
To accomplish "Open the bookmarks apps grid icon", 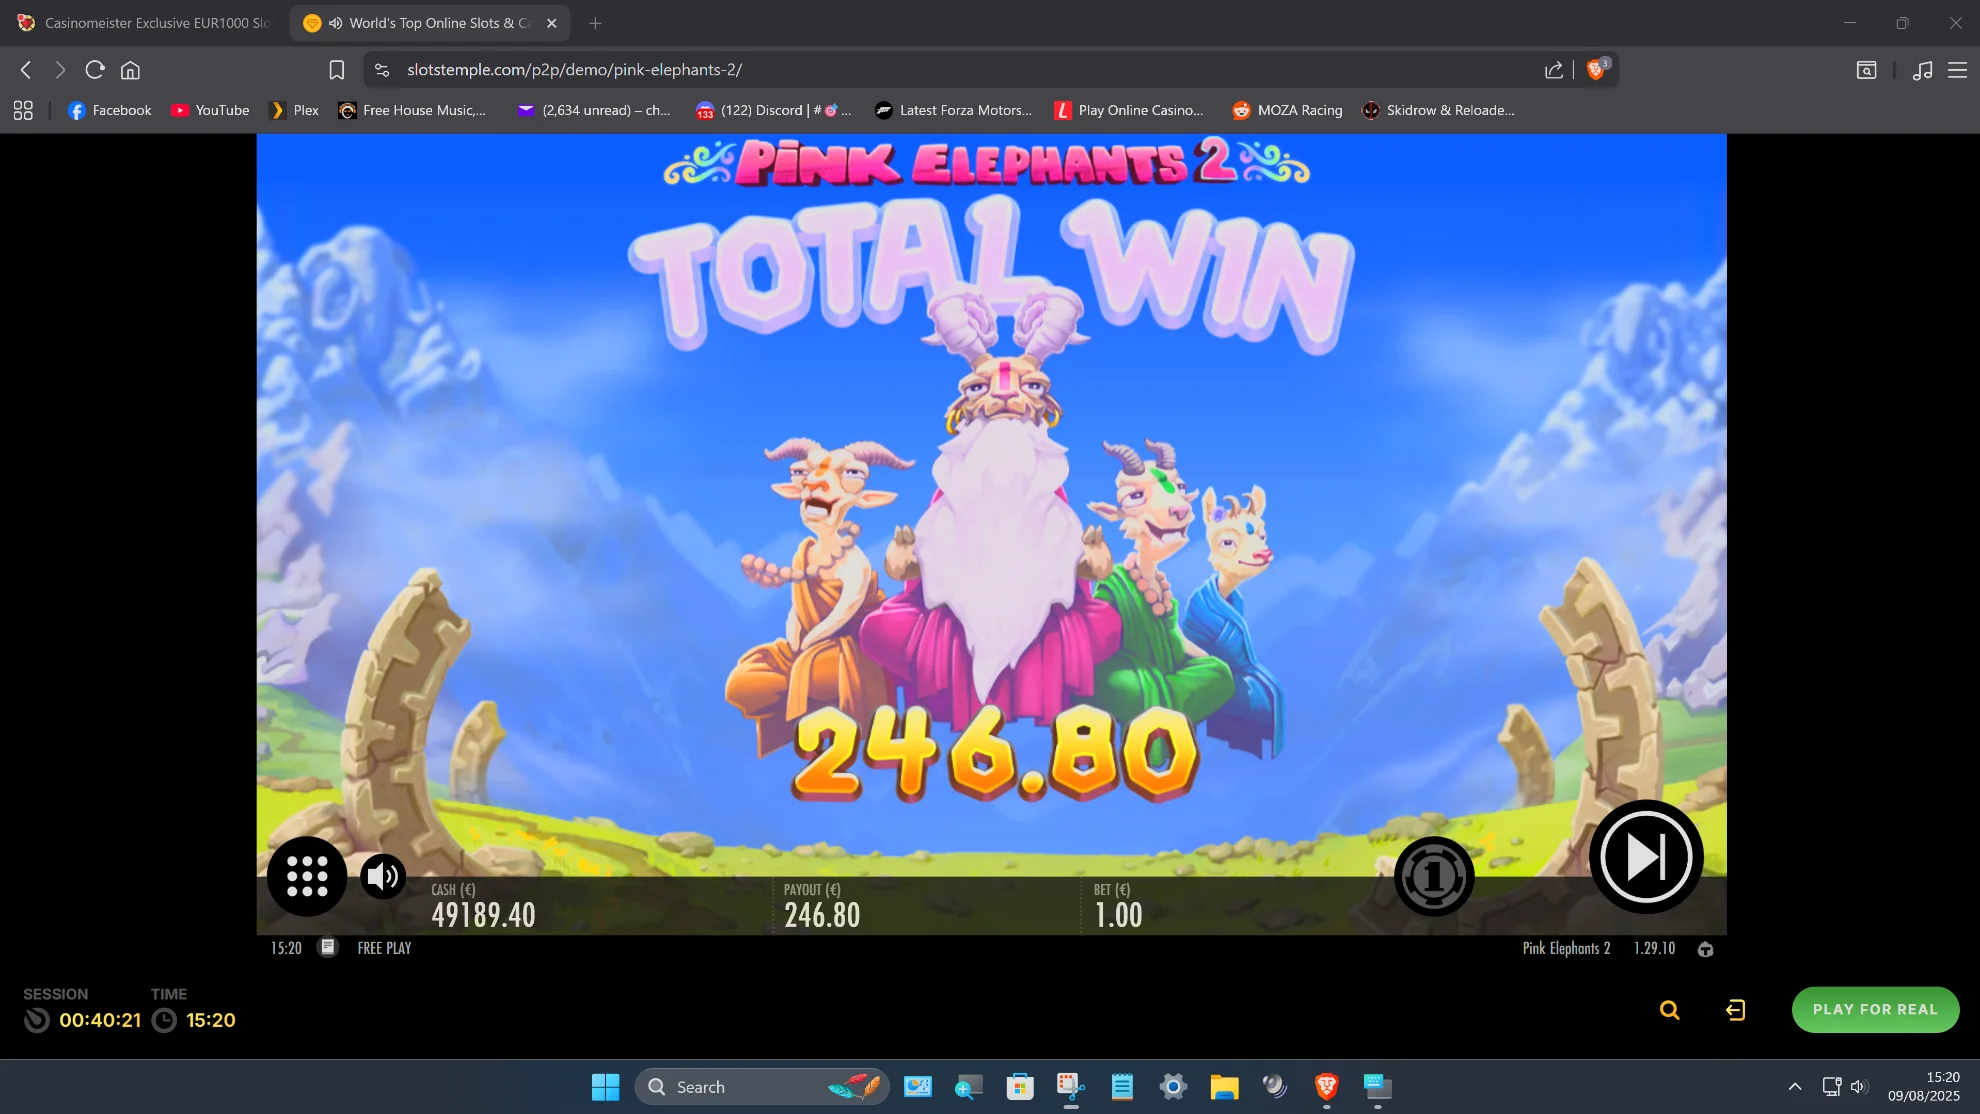I will pos(23,110).
